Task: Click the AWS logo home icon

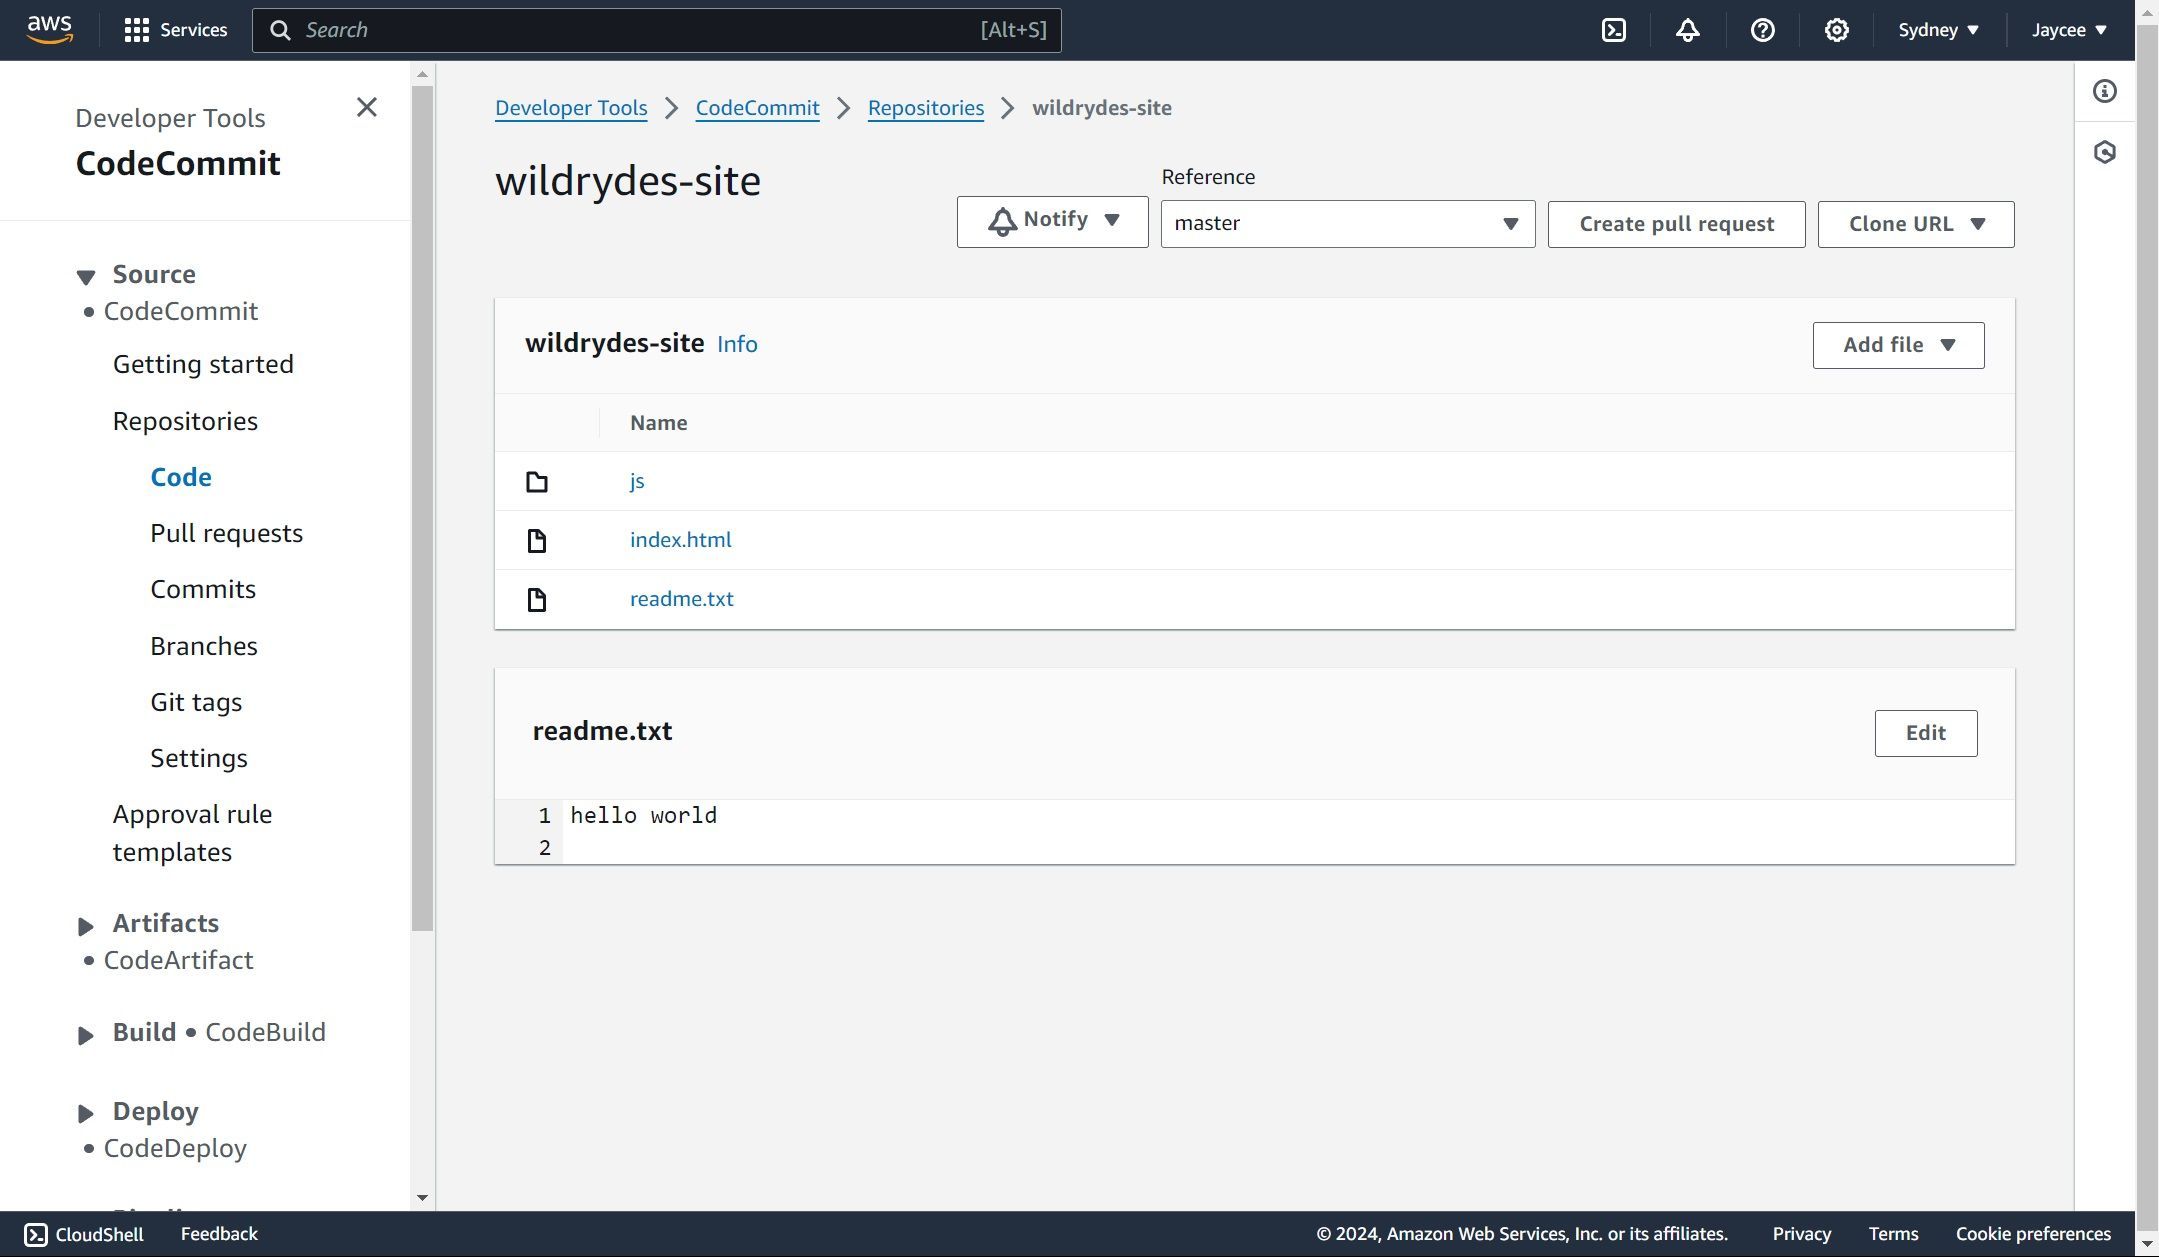Action: click(x=49, y=30)
